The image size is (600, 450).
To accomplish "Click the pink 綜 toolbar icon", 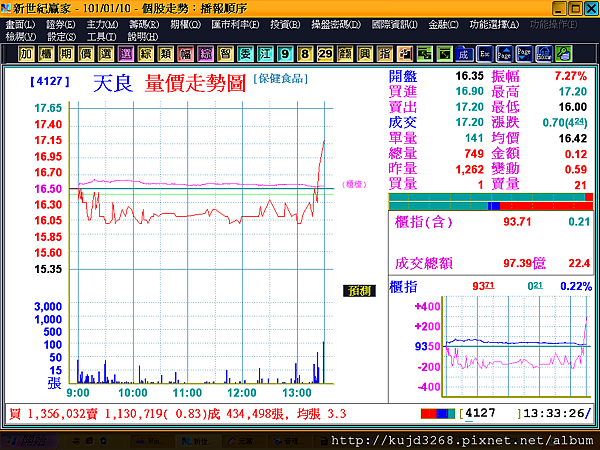I will click(x=205, y=54).
